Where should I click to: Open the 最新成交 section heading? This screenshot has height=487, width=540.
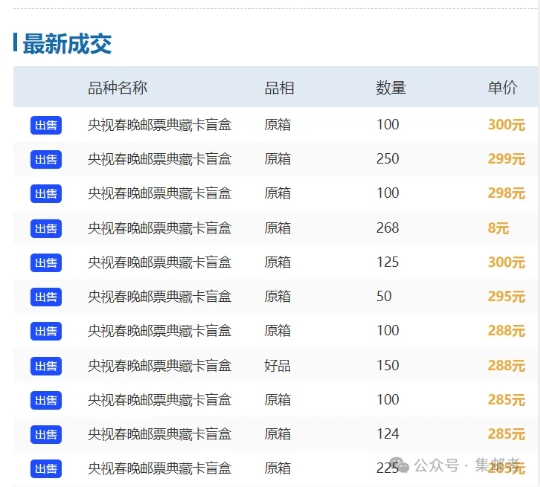pyautogui.click(x=67, y=44)
